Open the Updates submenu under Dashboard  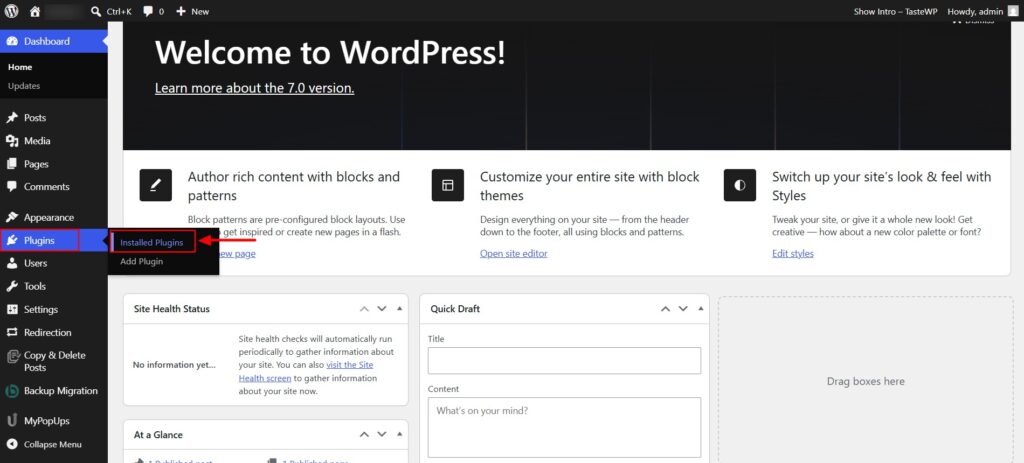(x=24, y=86)
